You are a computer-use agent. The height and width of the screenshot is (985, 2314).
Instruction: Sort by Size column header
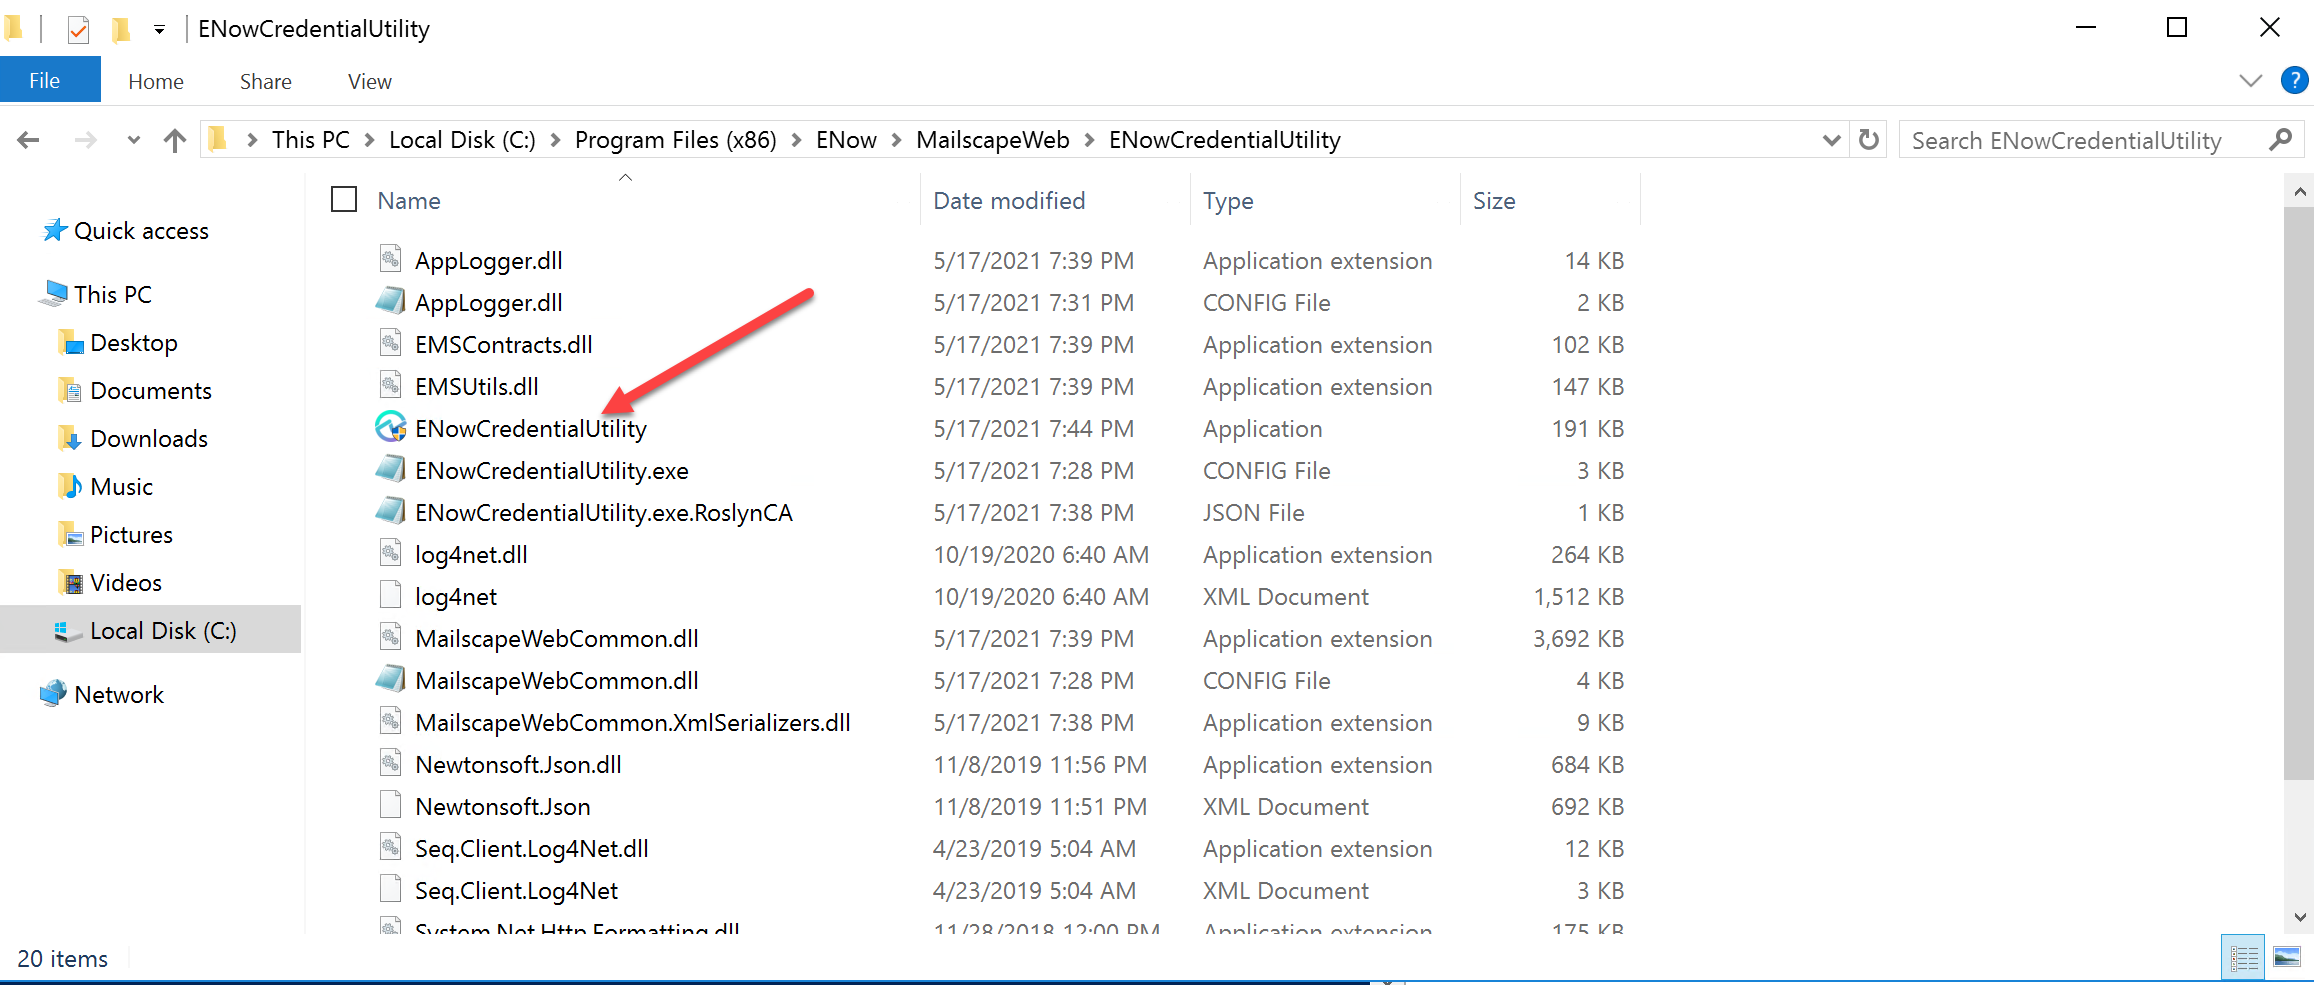(x=1494, y=201)
